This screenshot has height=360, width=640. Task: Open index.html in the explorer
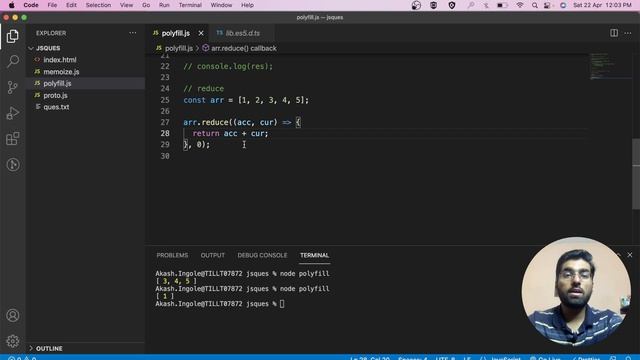60,60
